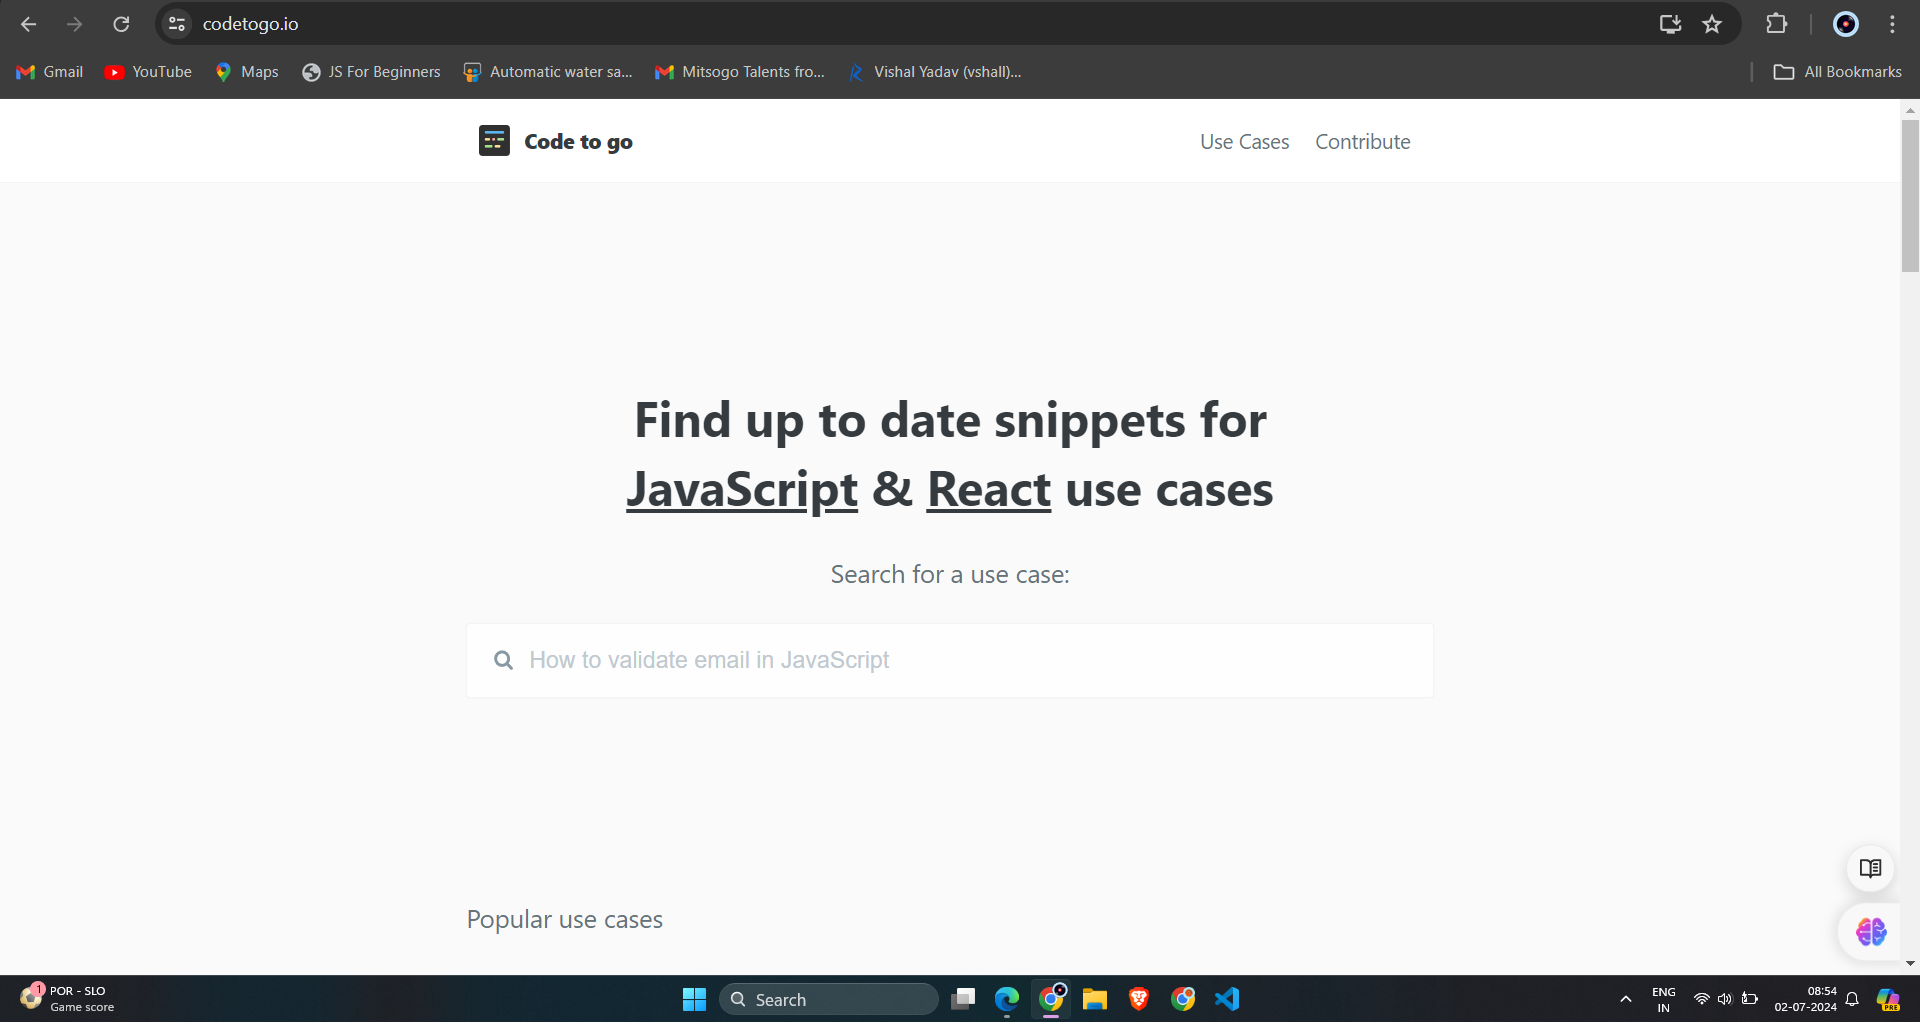Switch to the active Chrome profile window

1051,999
